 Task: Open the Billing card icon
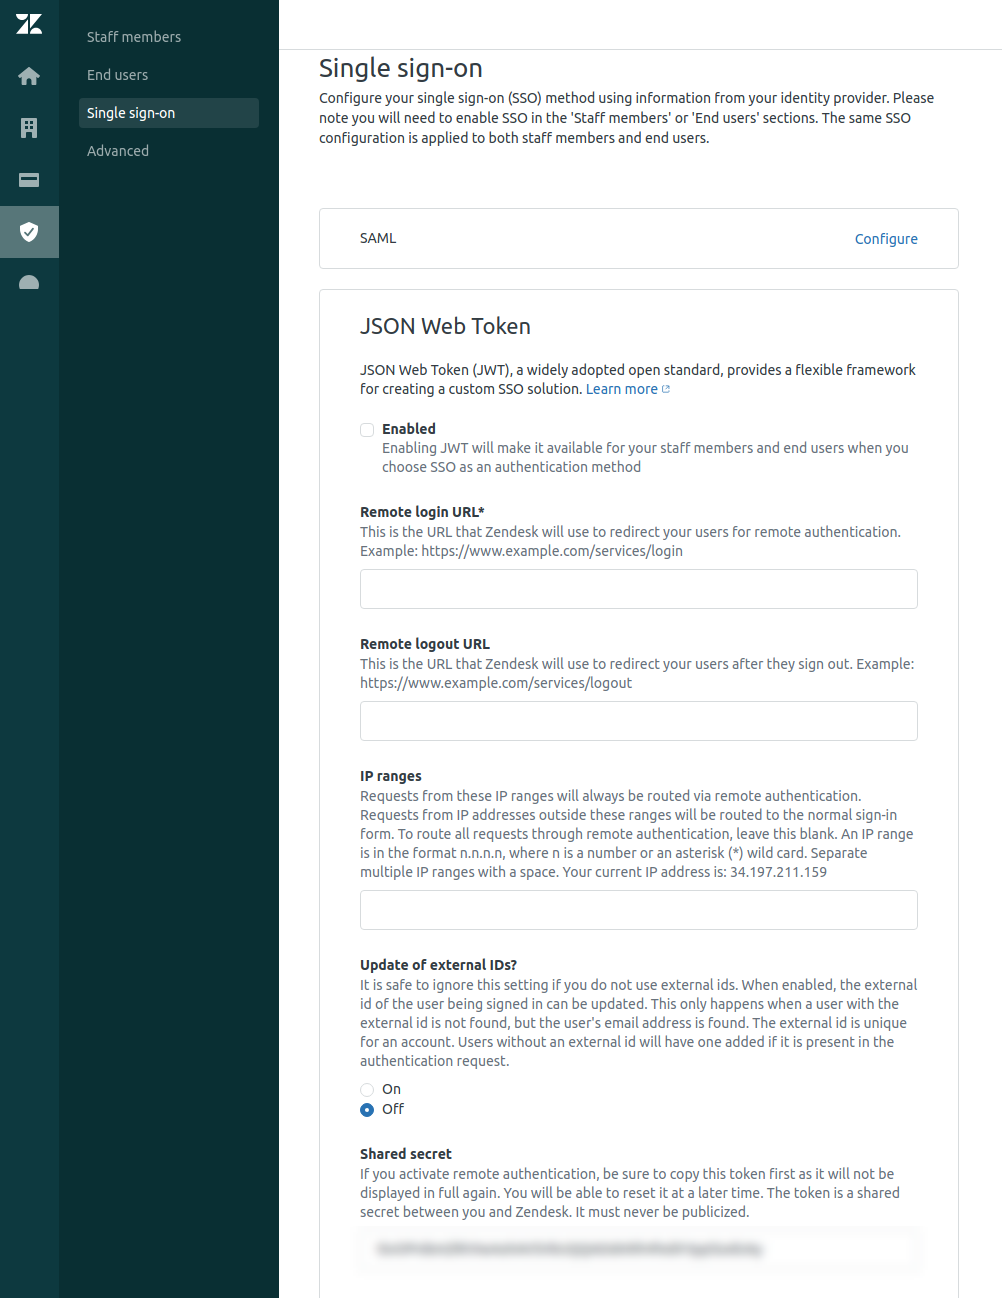29,180
